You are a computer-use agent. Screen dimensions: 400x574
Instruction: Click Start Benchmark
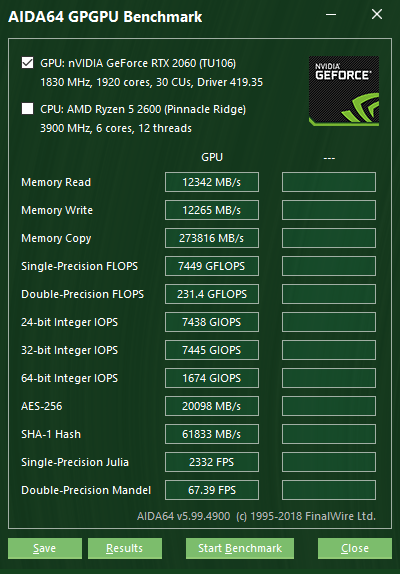coord(240,548)
